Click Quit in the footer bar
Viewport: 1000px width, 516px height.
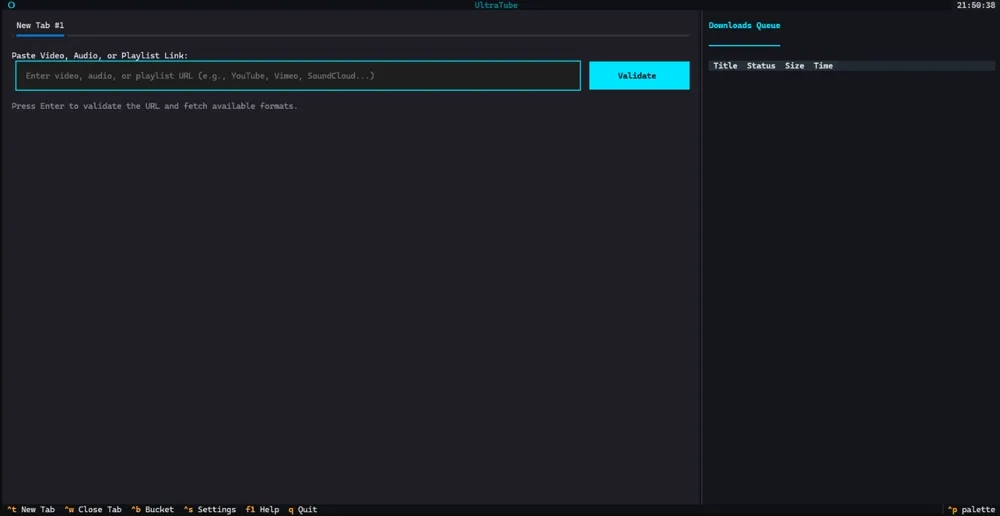[302, 510]
